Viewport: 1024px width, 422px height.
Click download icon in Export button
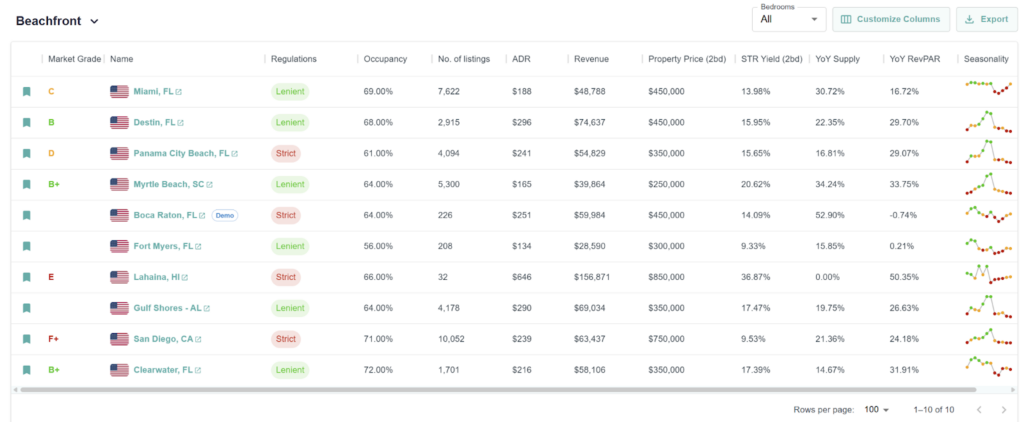970,19
